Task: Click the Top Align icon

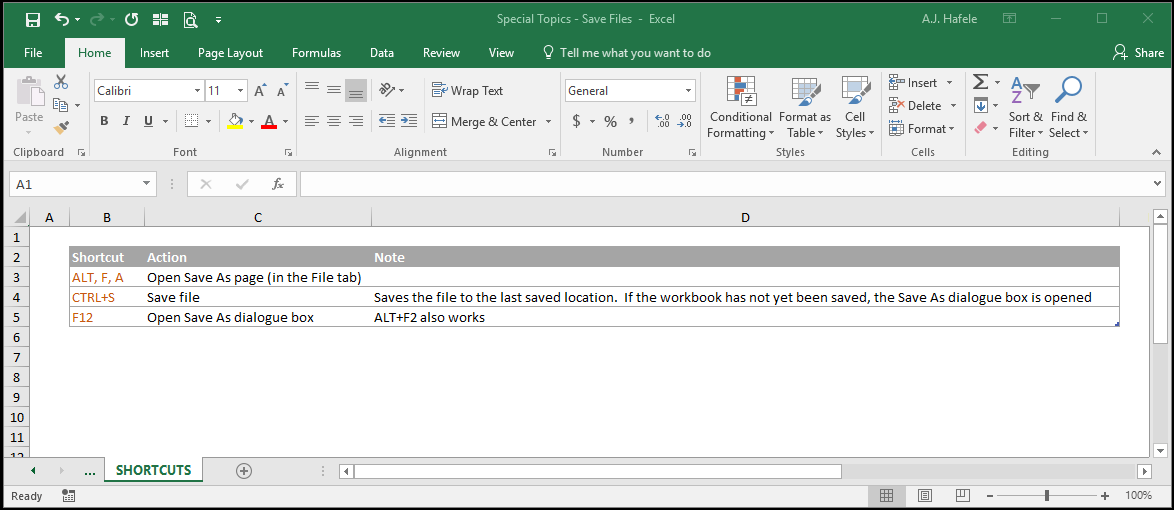Action: [x=312, y=90]
